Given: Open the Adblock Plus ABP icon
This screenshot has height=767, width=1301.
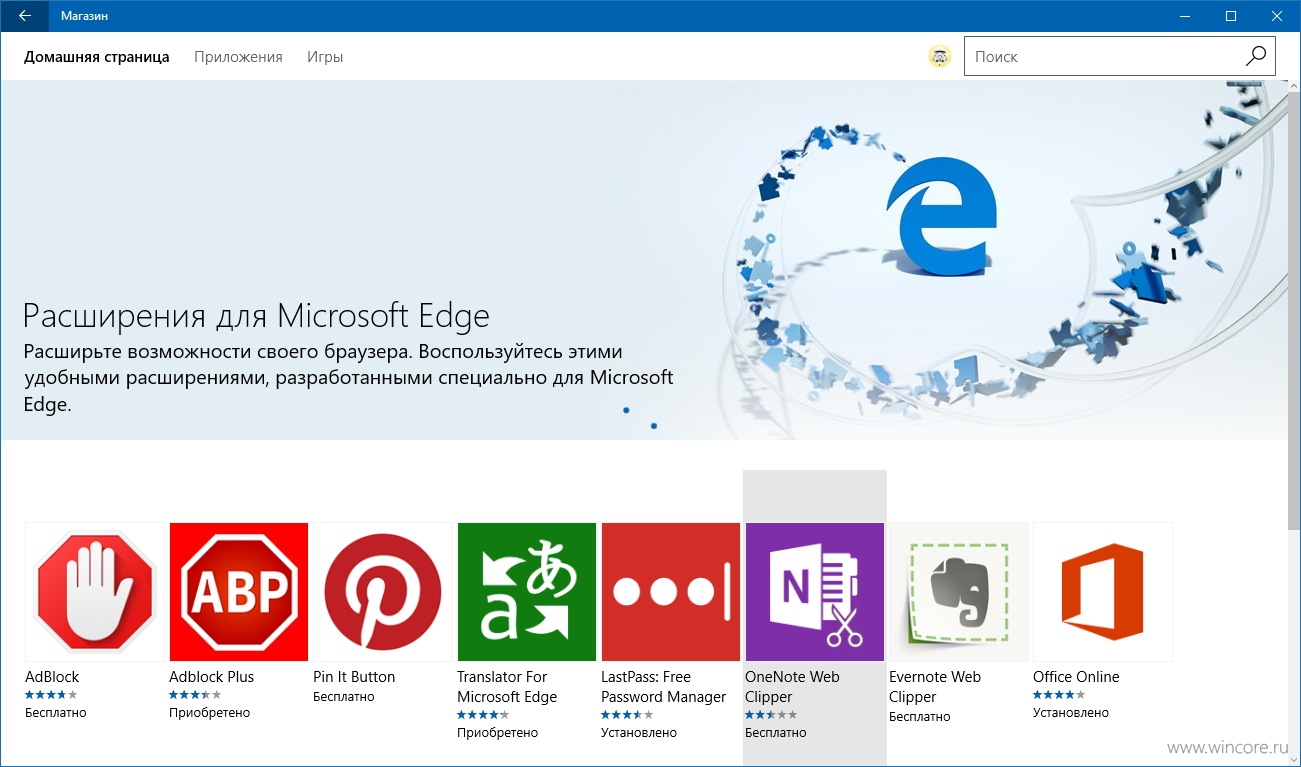Looking at the screenshot, I should 239,592.
